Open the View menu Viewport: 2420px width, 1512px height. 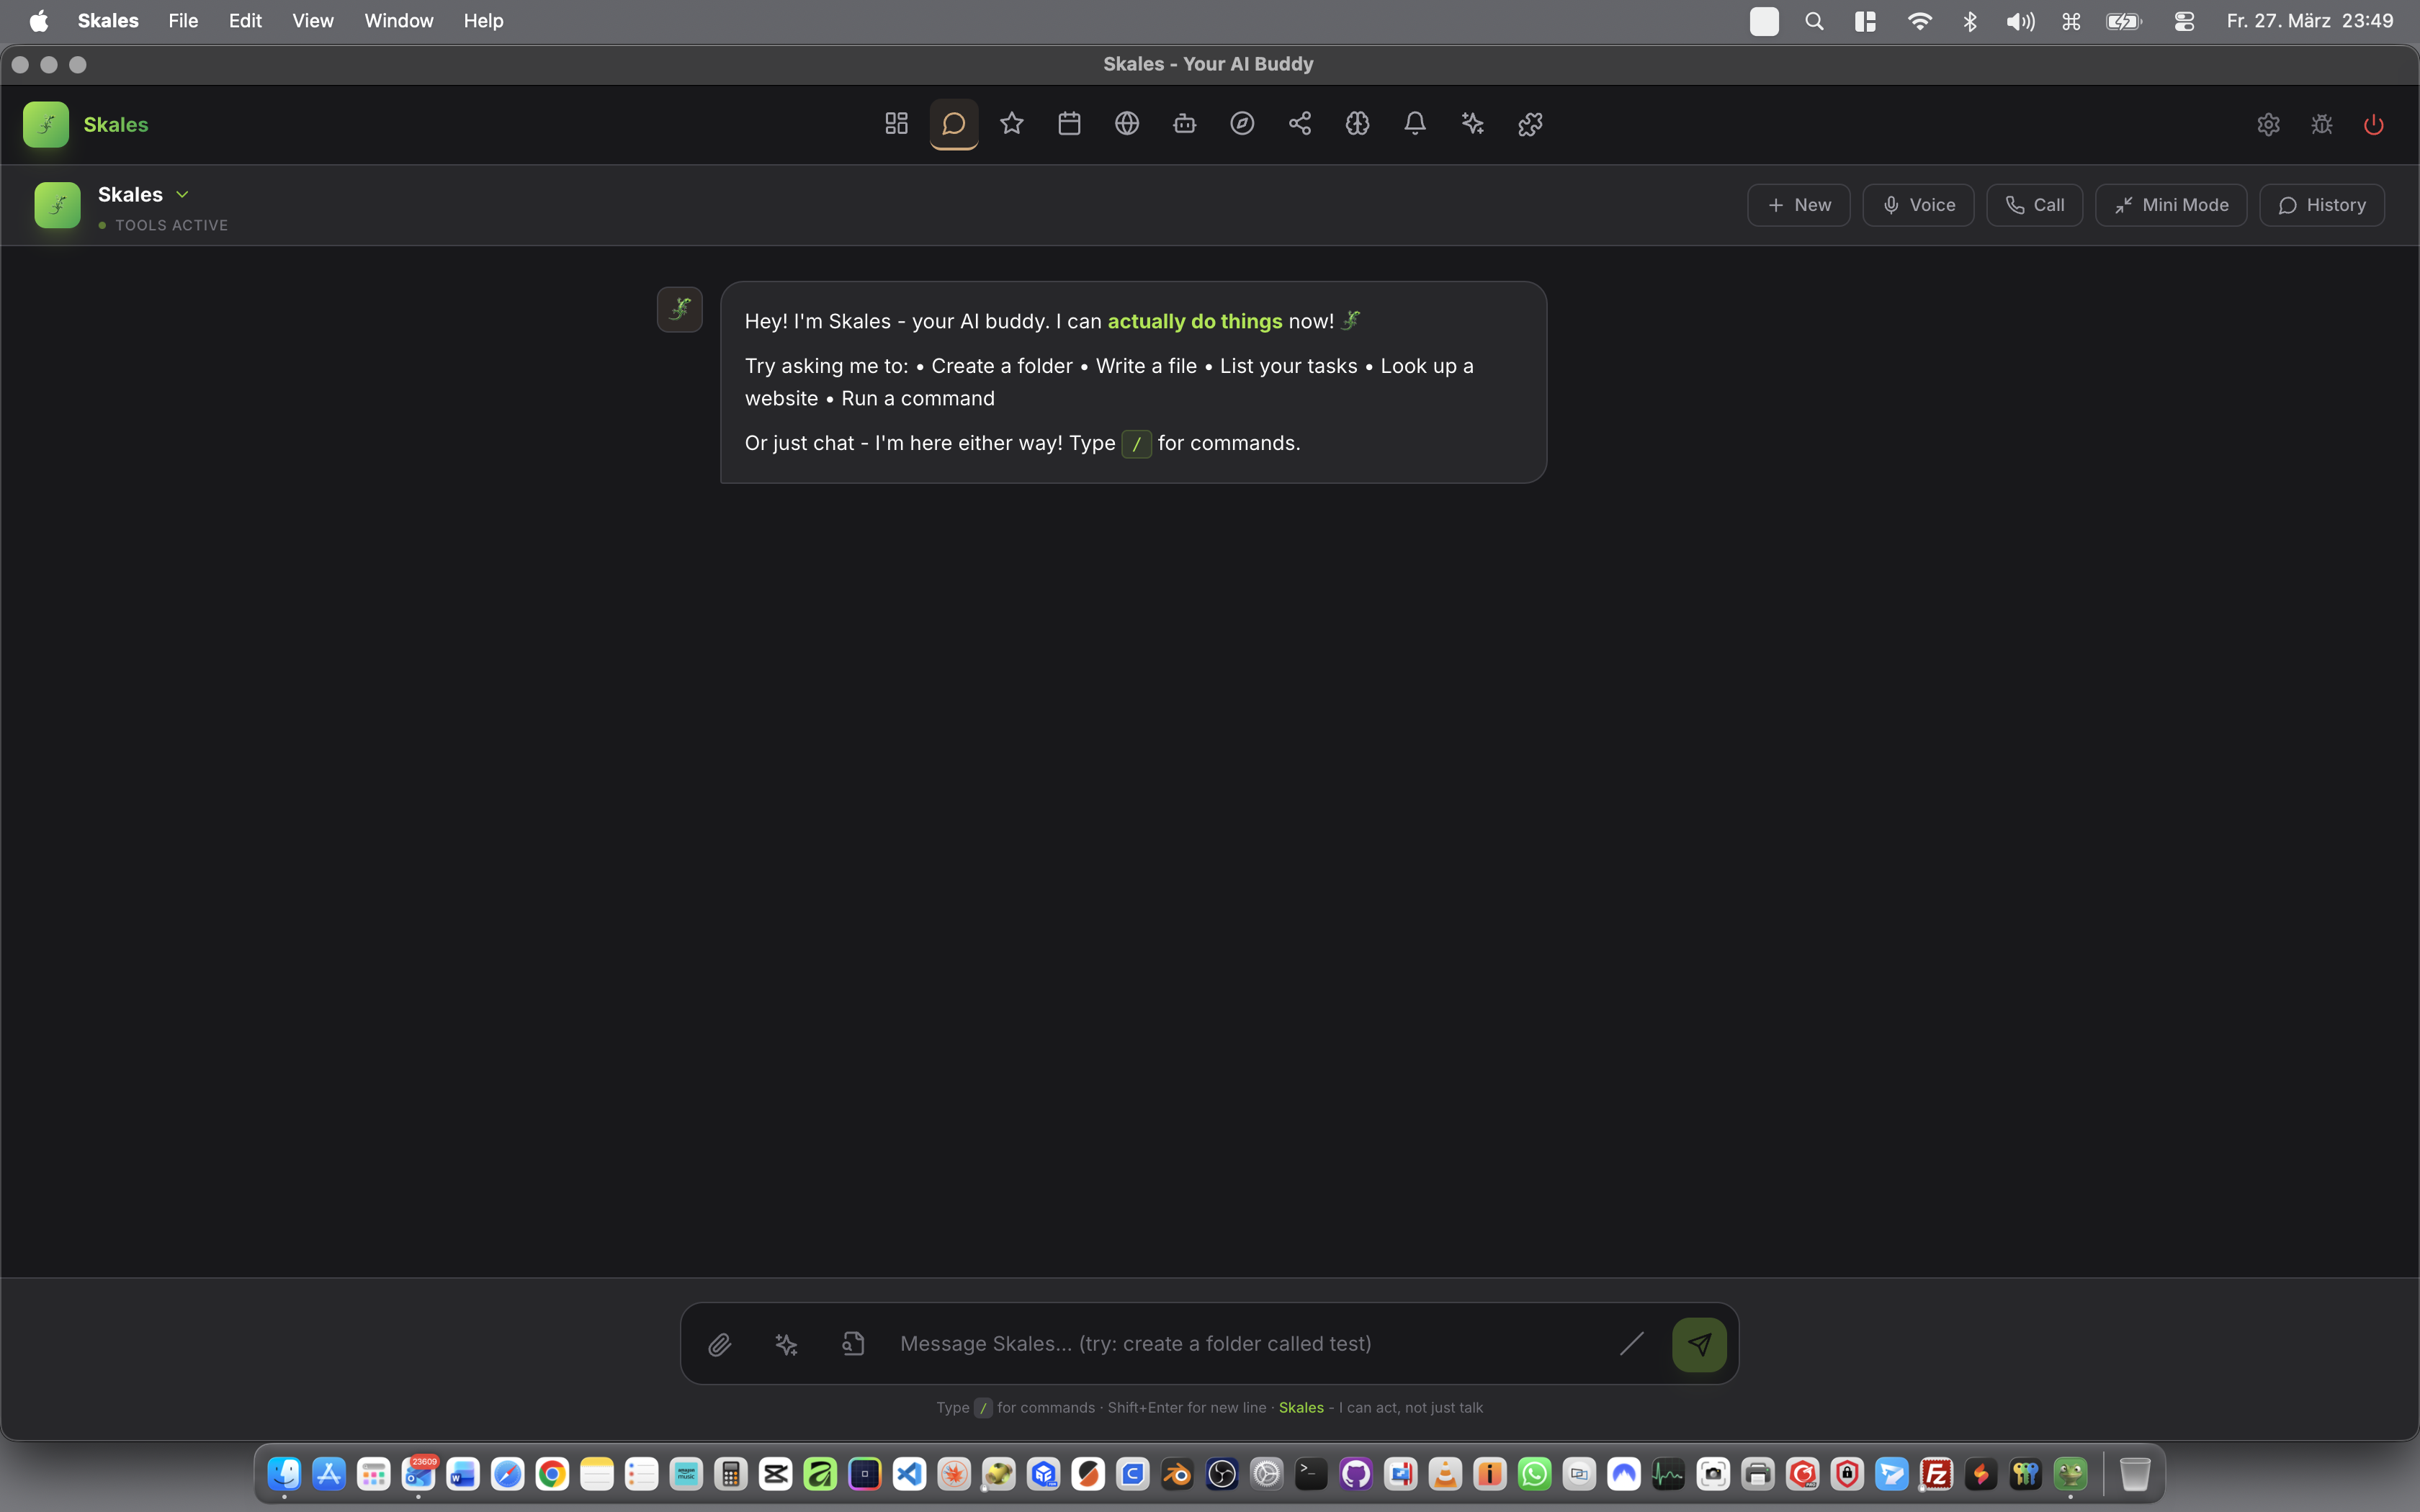(x=312, y=21)
